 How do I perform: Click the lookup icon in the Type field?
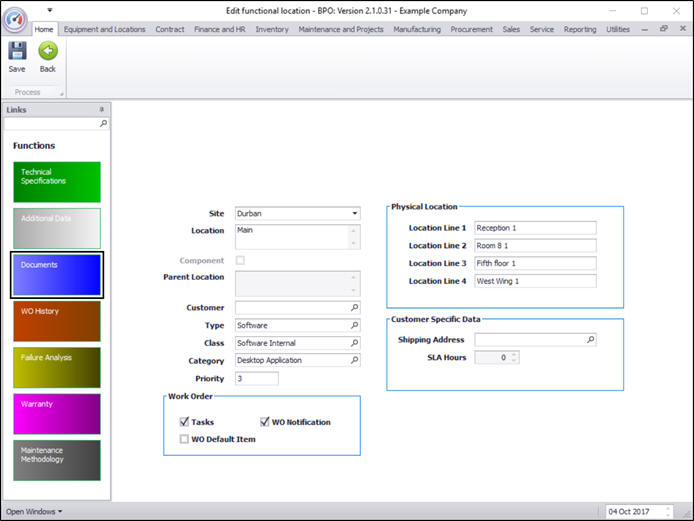(354, 326)
